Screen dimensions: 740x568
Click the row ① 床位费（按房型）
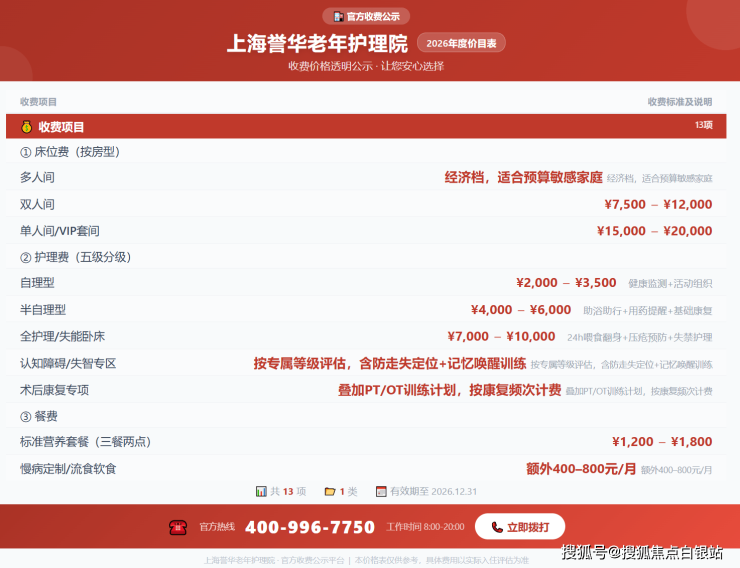pyautogui.click(x=366, y=151)
